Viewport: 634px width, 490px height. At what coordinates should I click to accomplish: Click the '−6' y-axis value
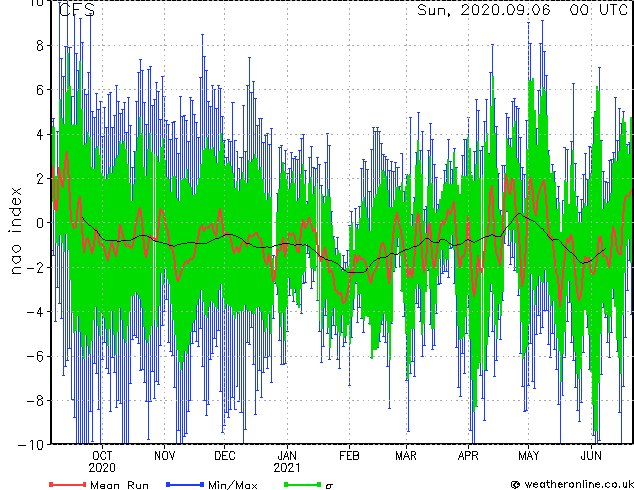coord(35,356)
